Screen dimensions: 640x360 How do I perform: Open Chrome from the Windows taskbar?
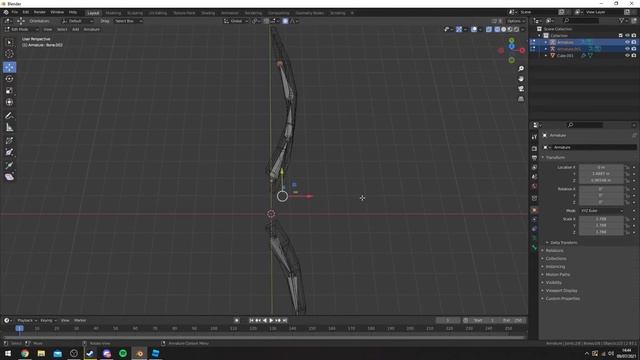[25, 353]
